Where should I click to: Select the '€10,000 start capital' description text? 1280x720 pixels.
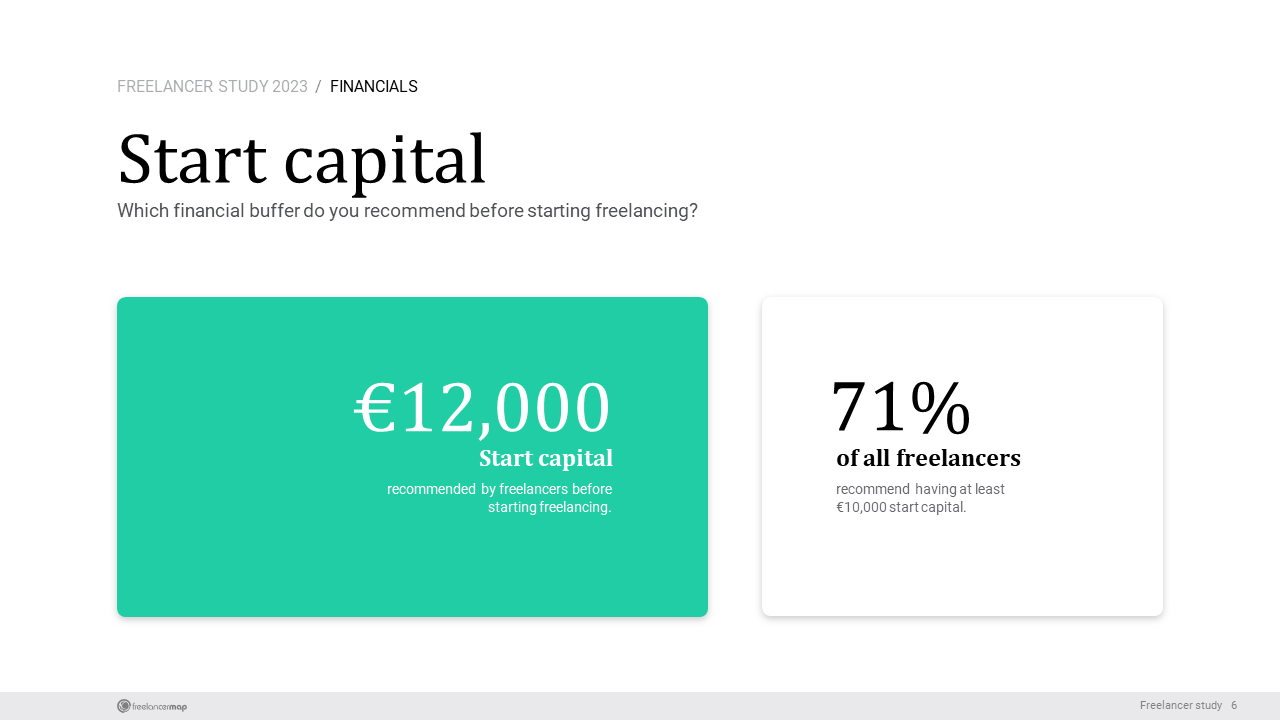920,498
